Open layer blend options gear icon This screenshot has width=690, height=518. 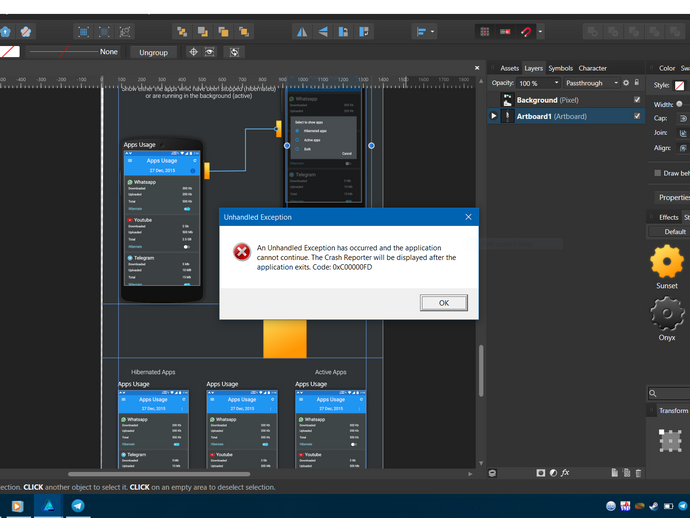pos(626,83)
